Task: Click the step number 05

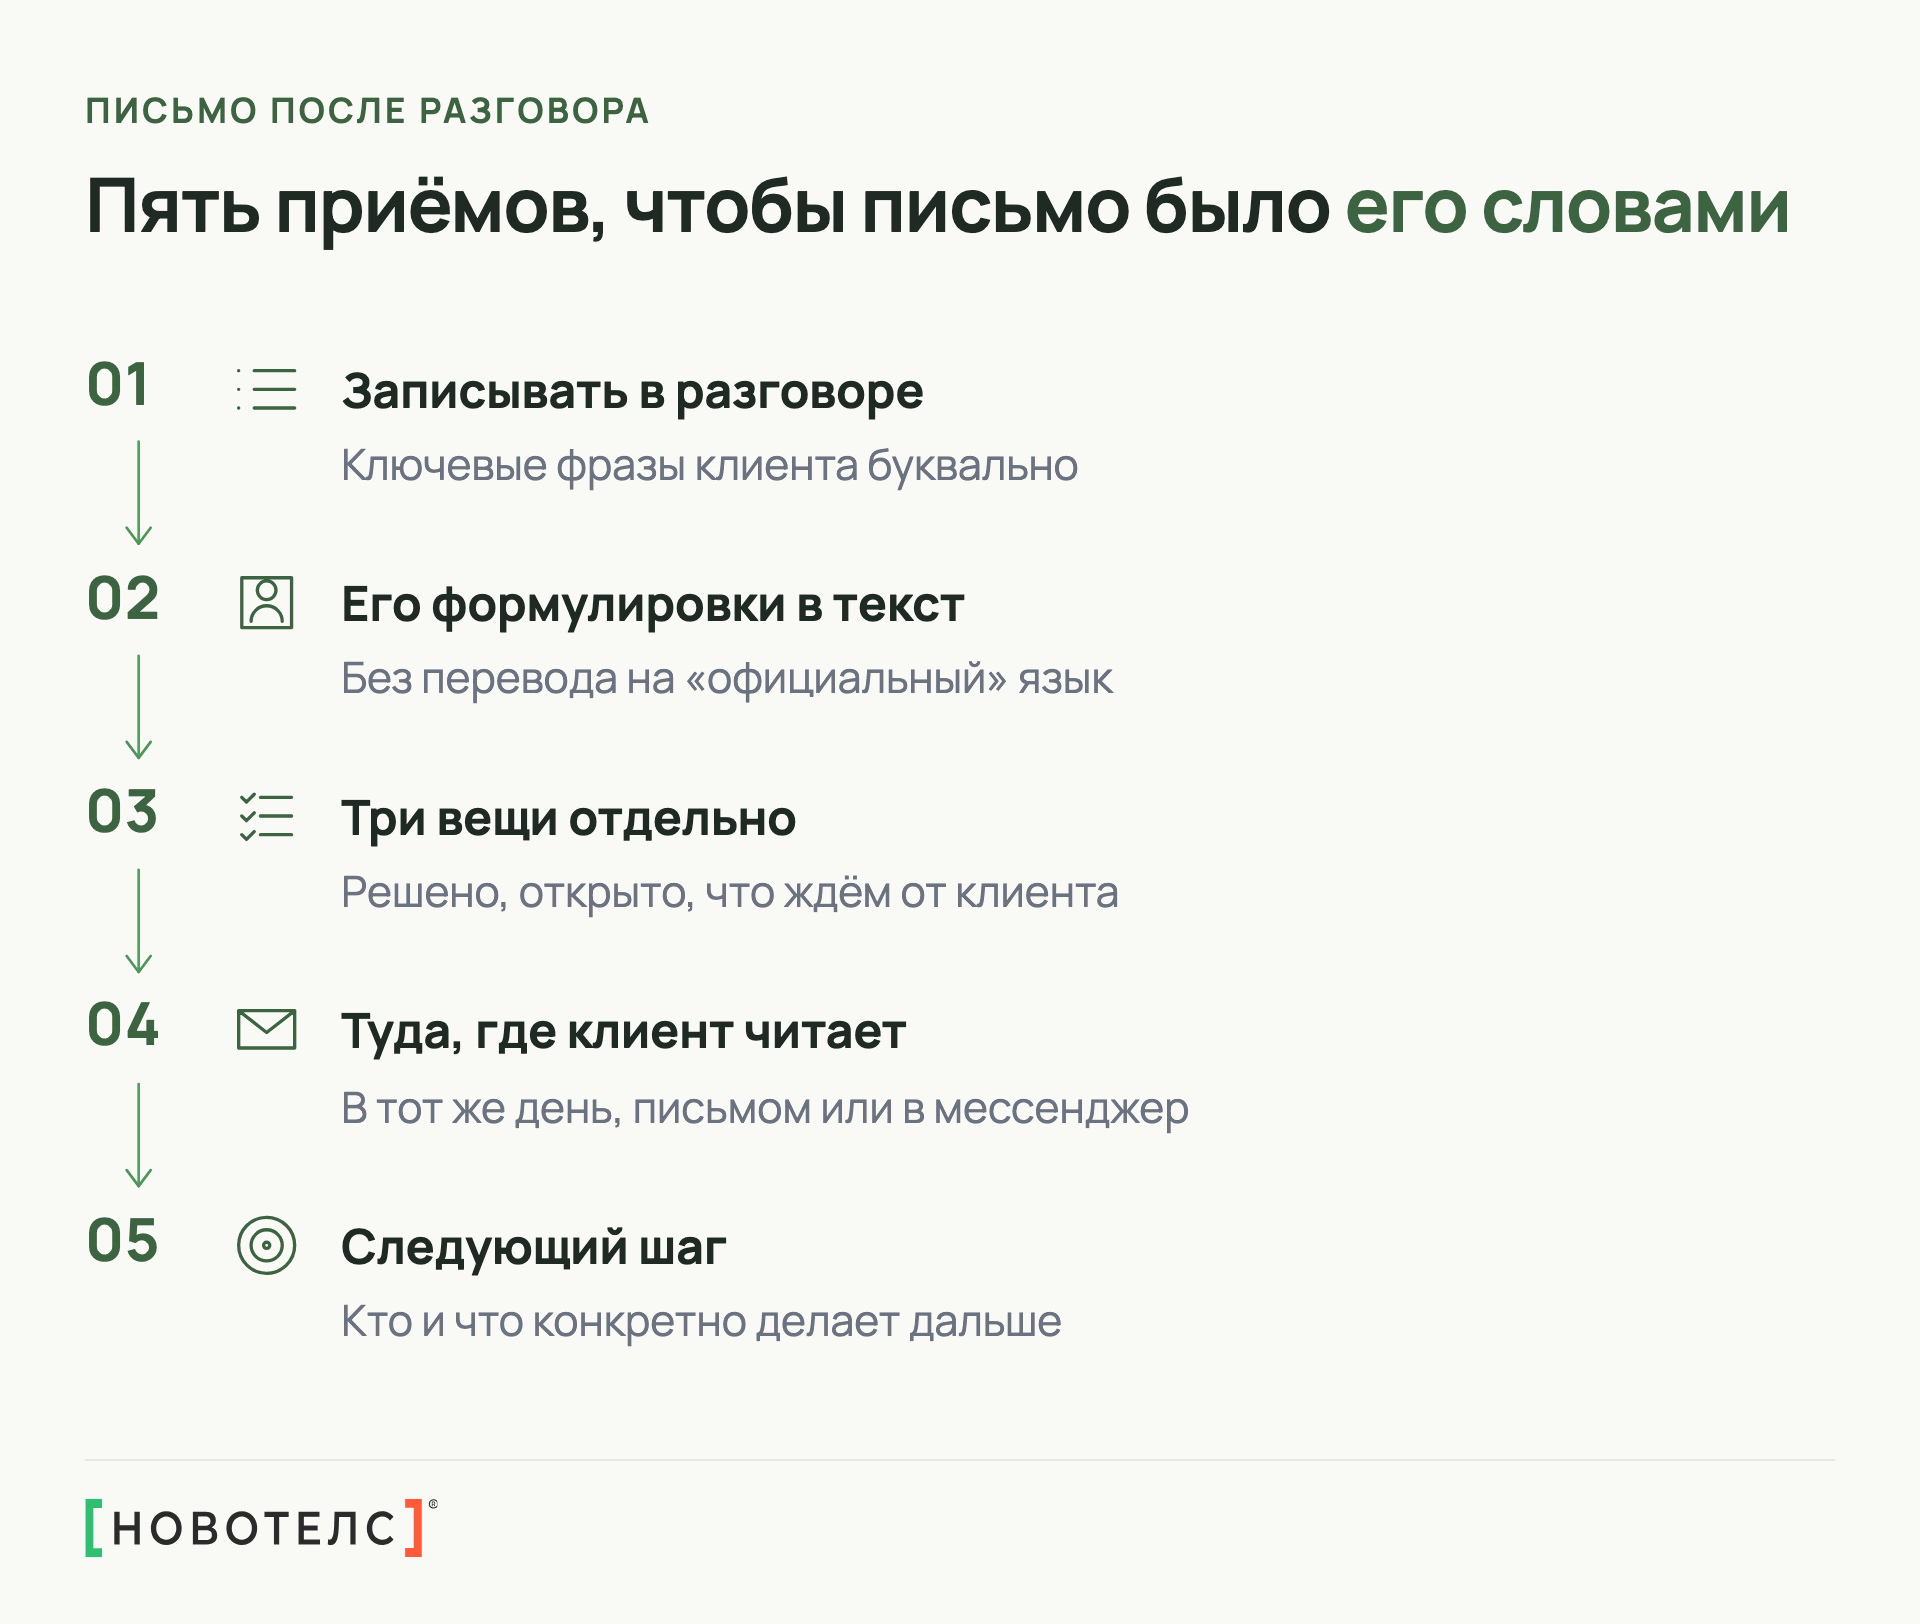Action: [123, 1241]
